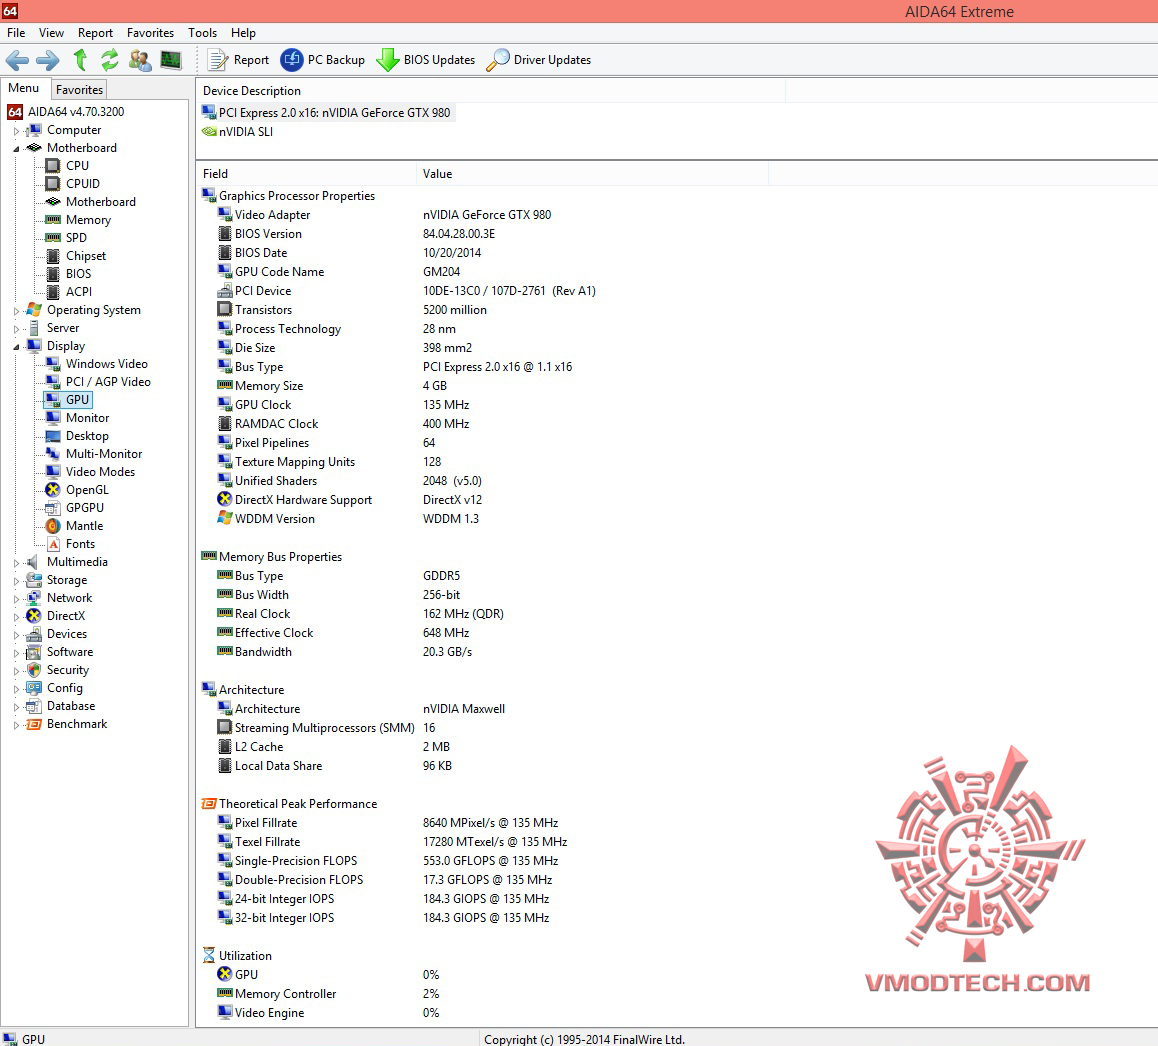
Task: Select Monitor in the Display tree
Action: tap(87, 417)
